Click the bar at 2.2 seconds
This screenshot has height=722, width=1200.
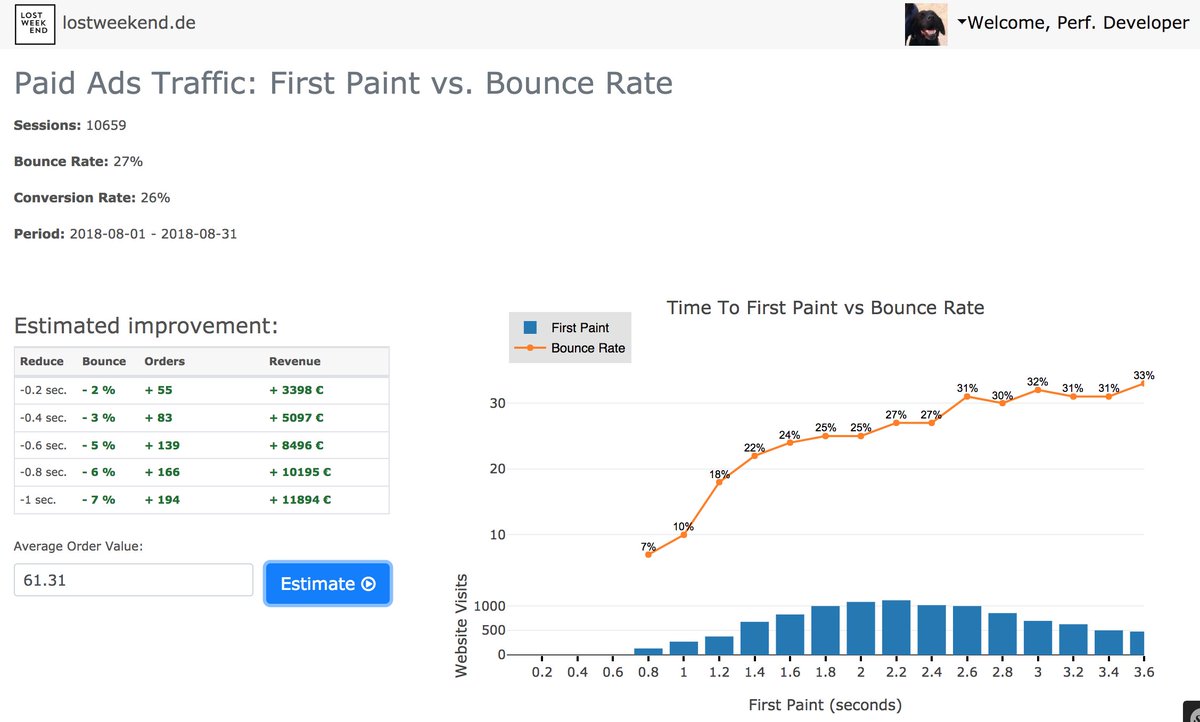[x=896, y=628]
